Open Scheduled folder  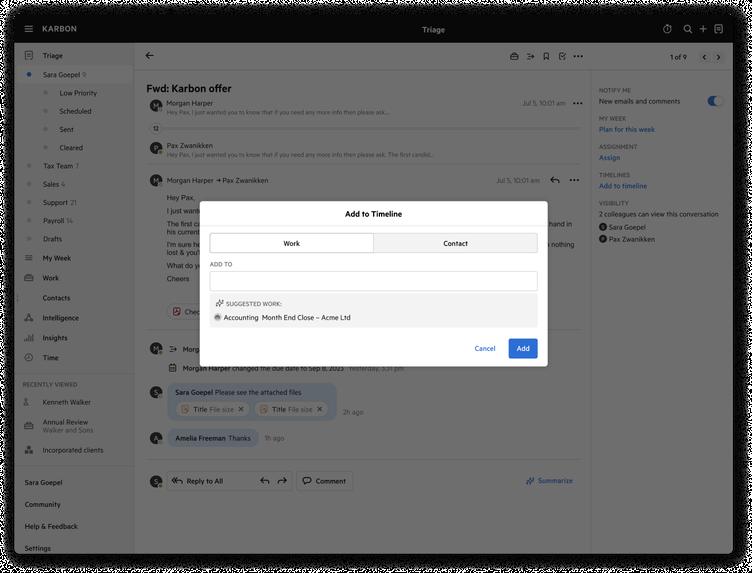pos(75,111)
